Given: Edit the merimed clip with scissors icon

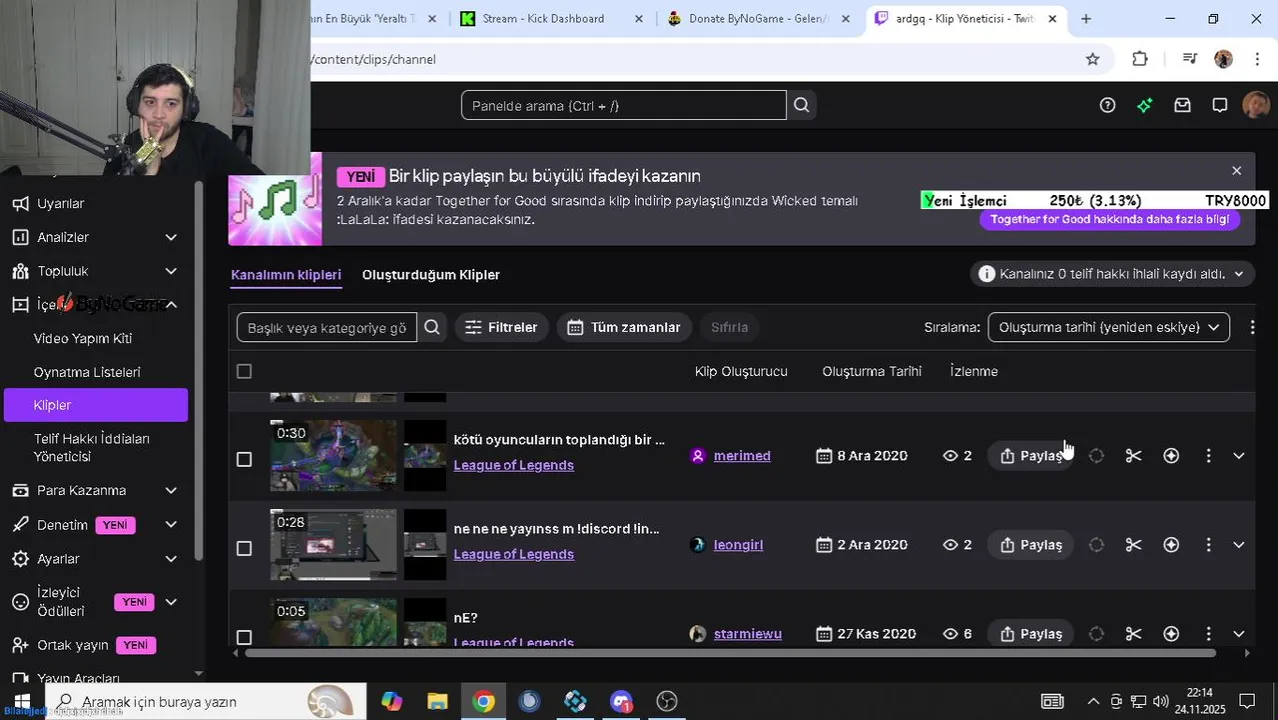Looking at the screenshot, I should pyautogui.click(x=1133, y=456).
